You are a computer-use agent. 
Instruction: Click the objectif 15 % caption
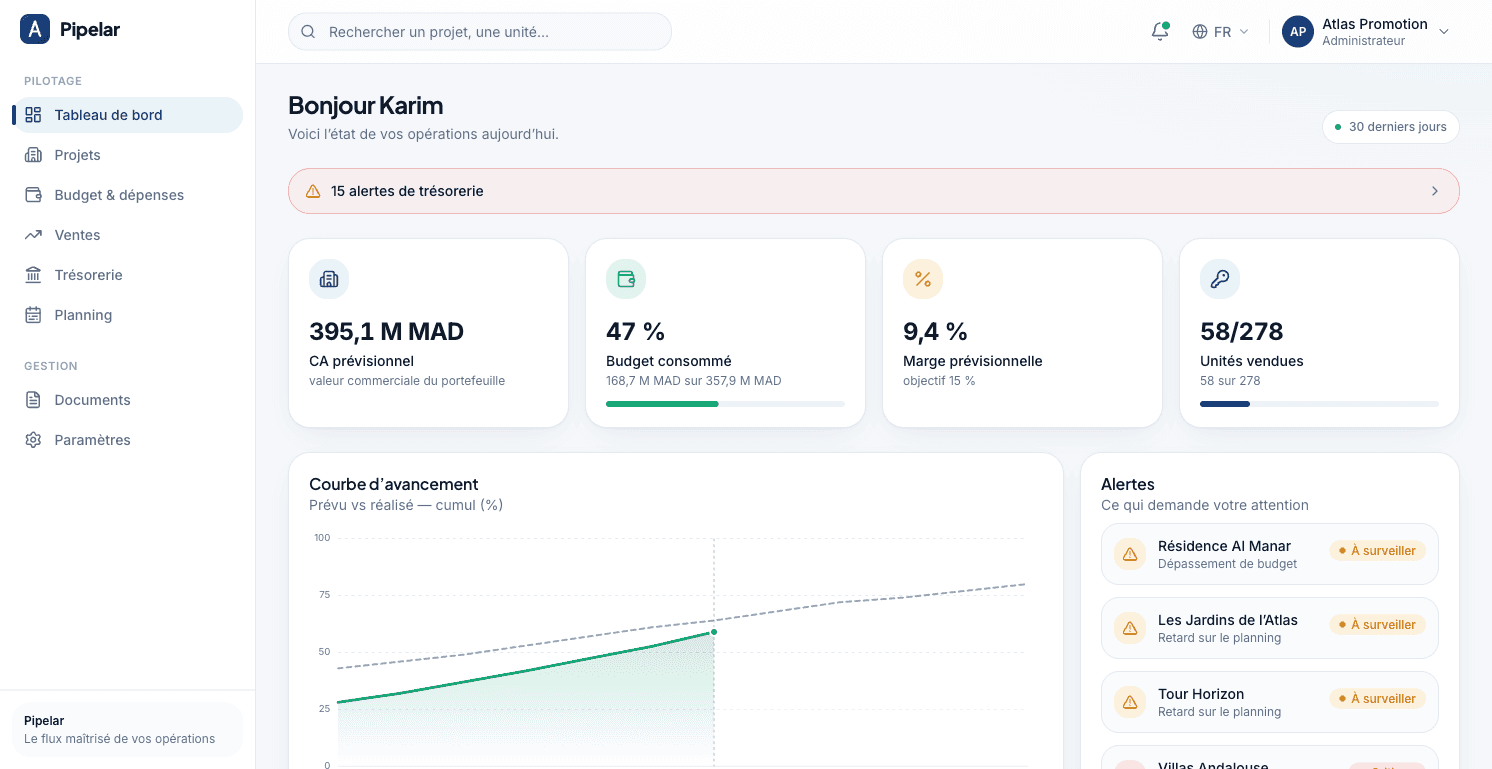939,381
